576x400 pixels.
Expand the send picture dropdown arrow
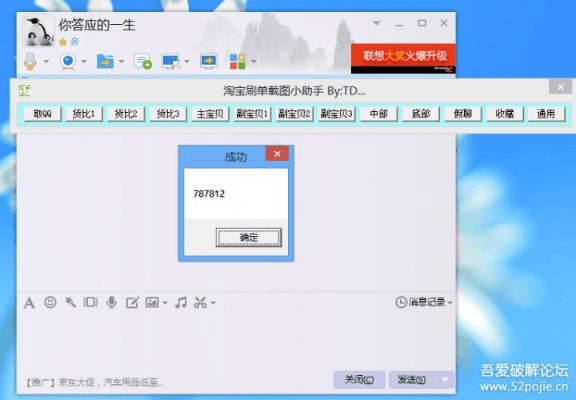165,303
